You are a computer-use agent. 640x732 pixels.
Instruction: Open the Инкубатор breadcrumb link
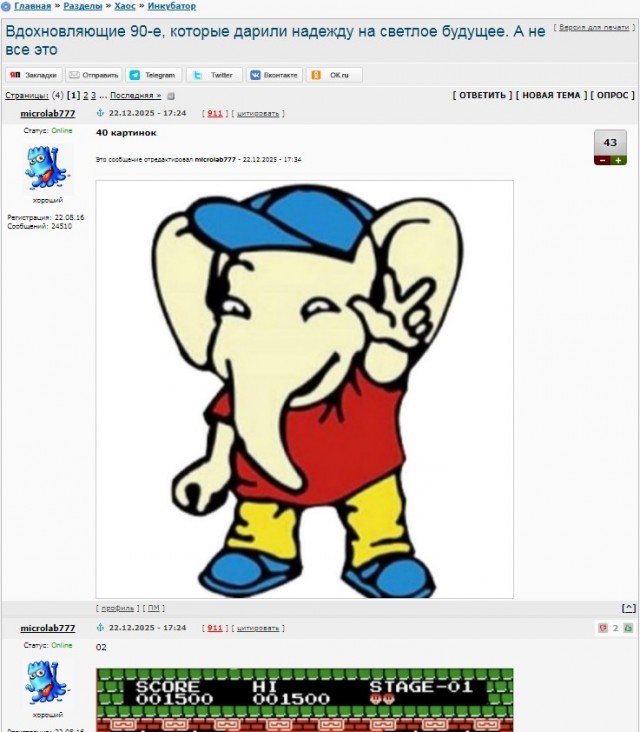(x=171, y=6)
